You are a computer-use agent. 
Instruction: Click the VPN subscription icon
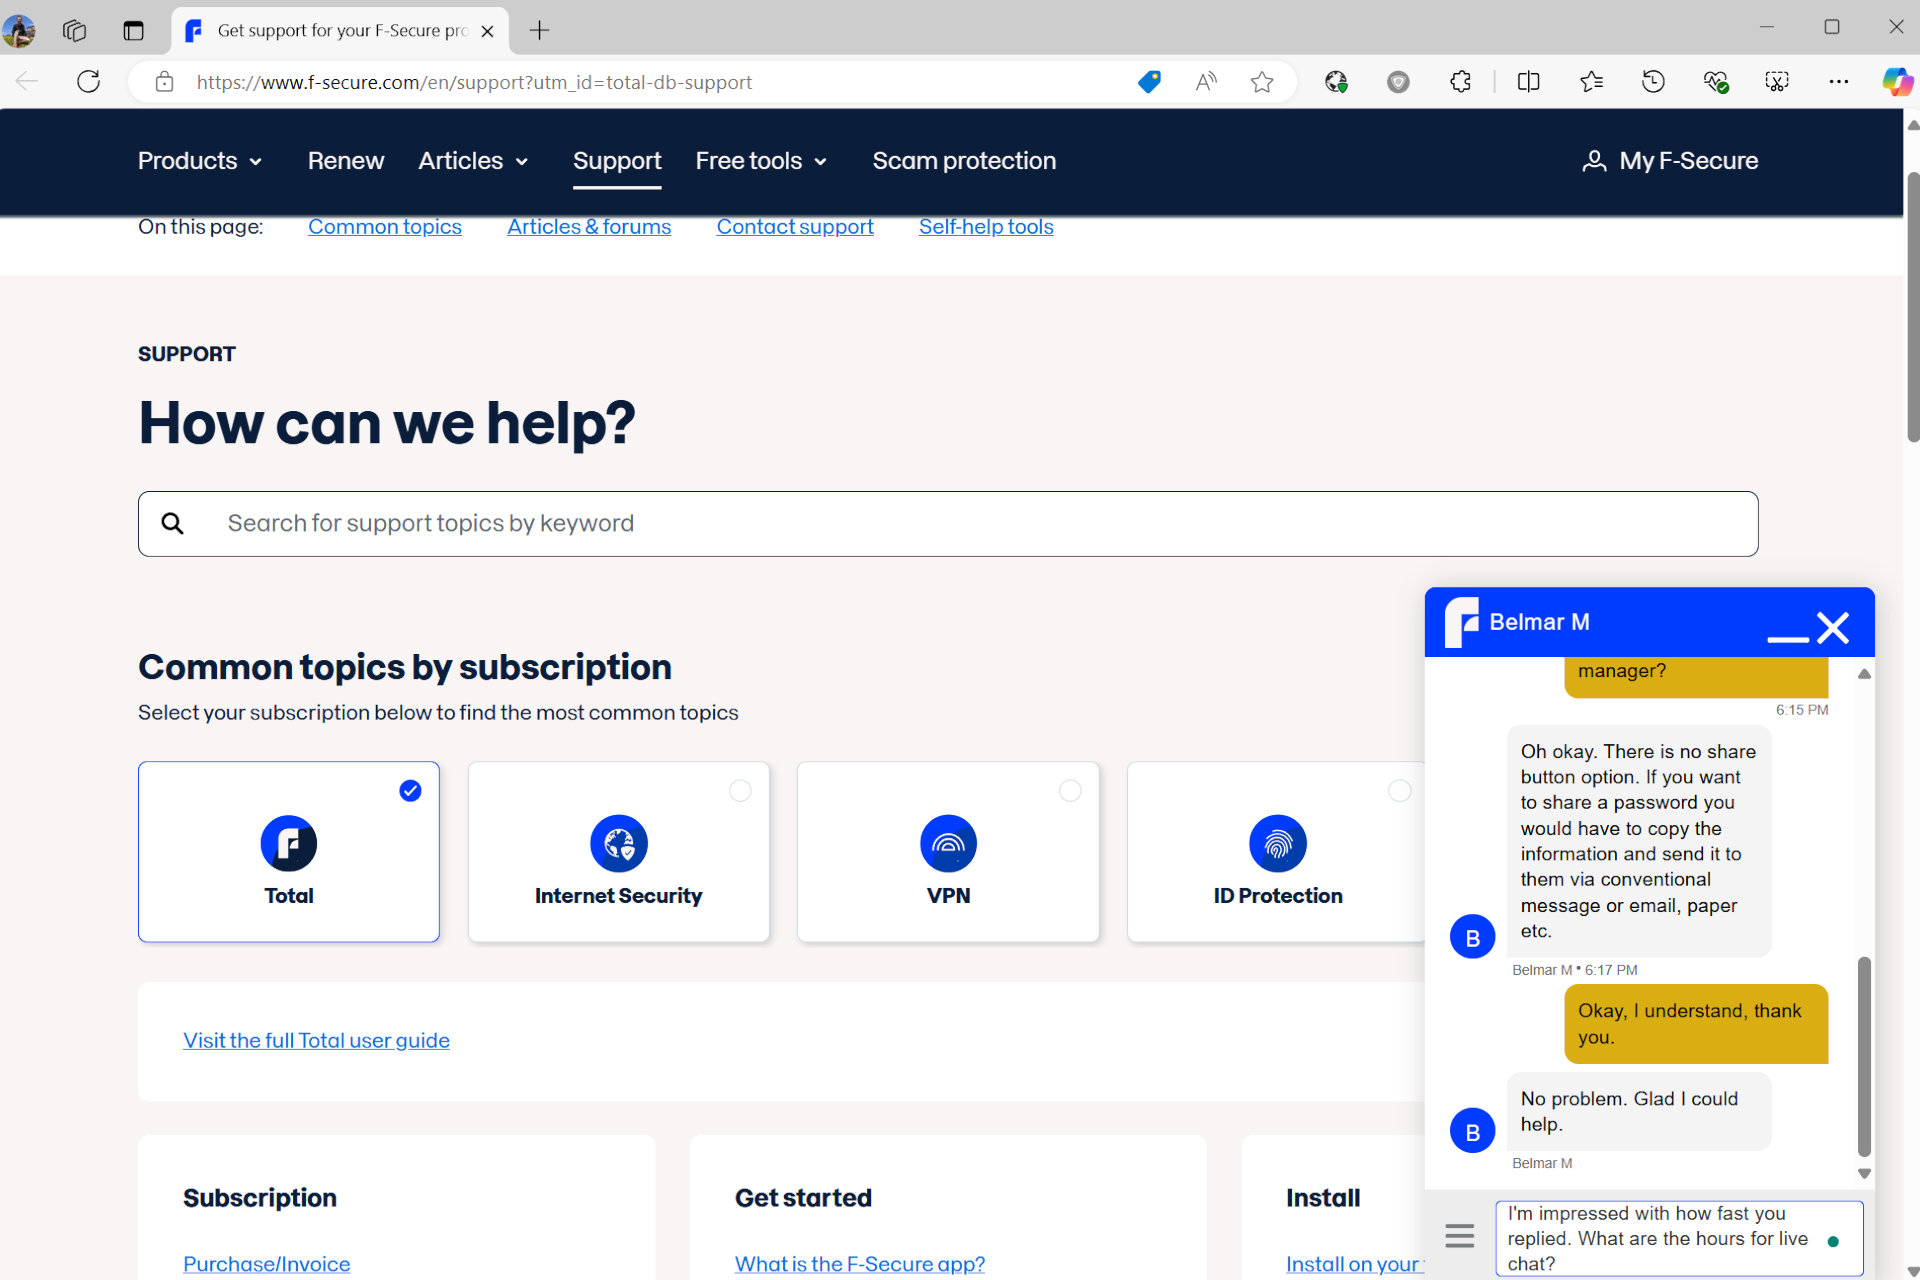(x=949, y=841)
